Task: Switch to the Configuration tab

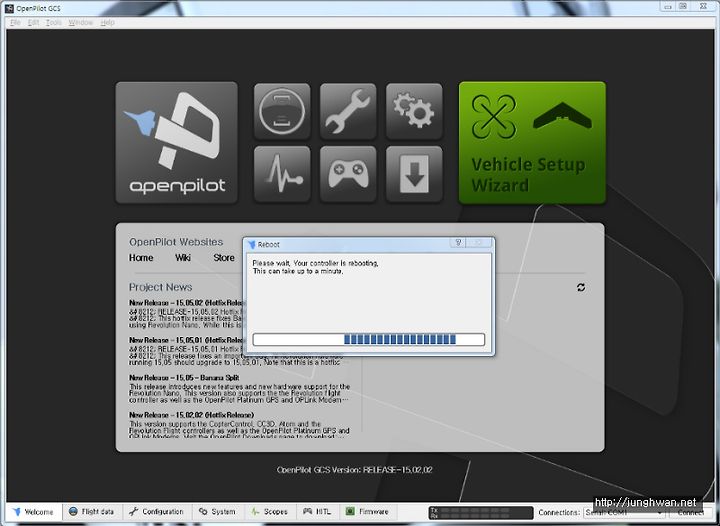Action: [157, 511]
